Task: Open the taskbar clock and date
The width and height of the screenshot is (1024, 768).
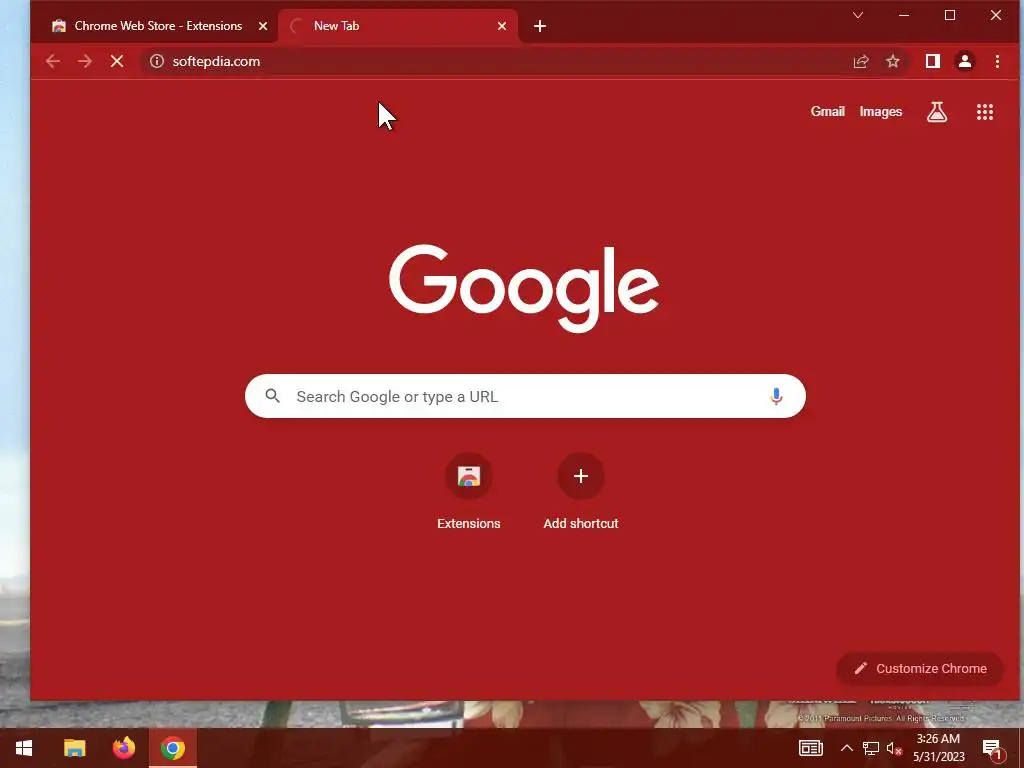Action: click(938, 748)
